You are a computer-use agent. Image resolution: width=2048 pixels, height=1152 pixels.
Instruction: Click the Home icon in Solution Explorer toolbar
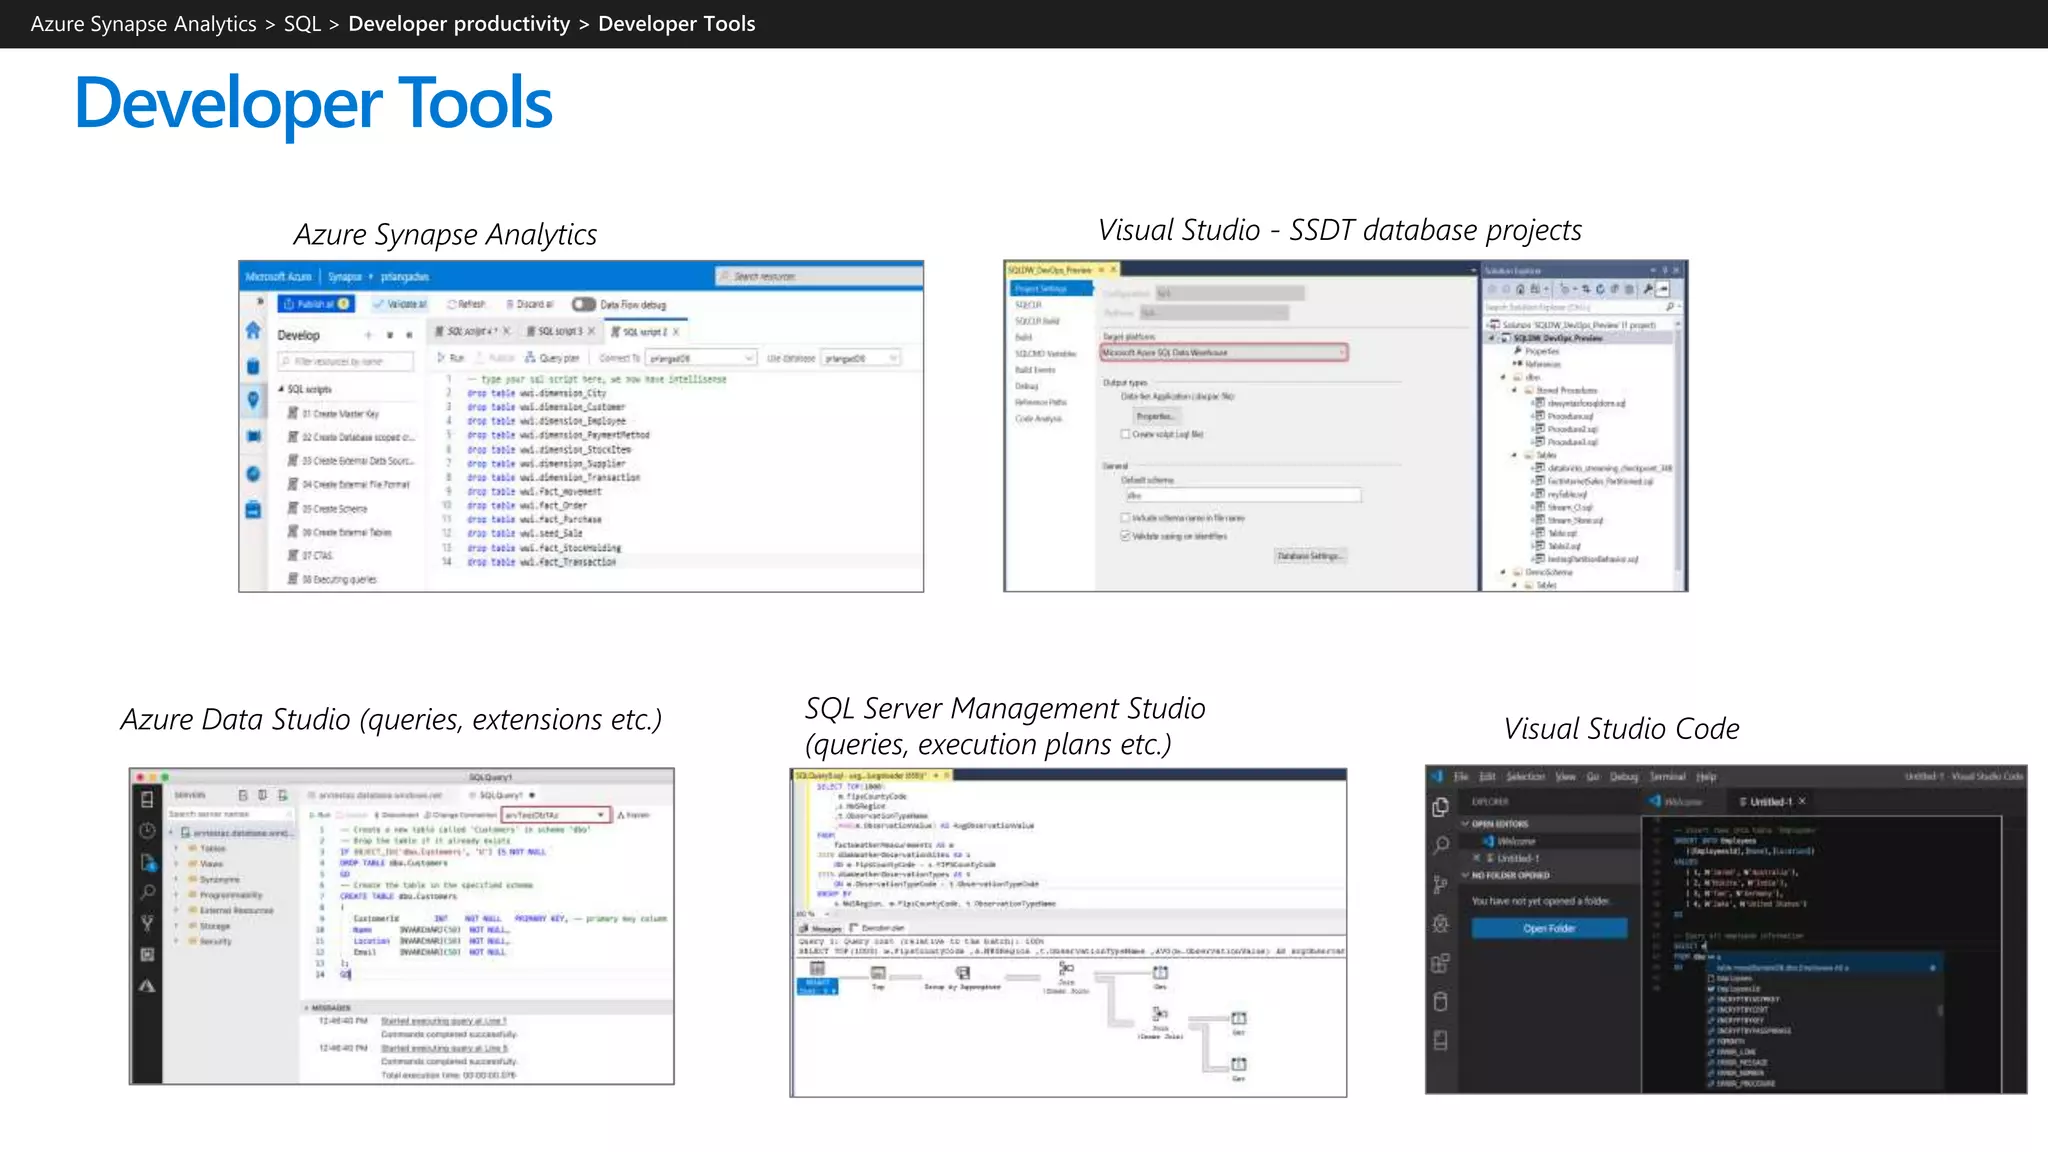click(1520, 289)
